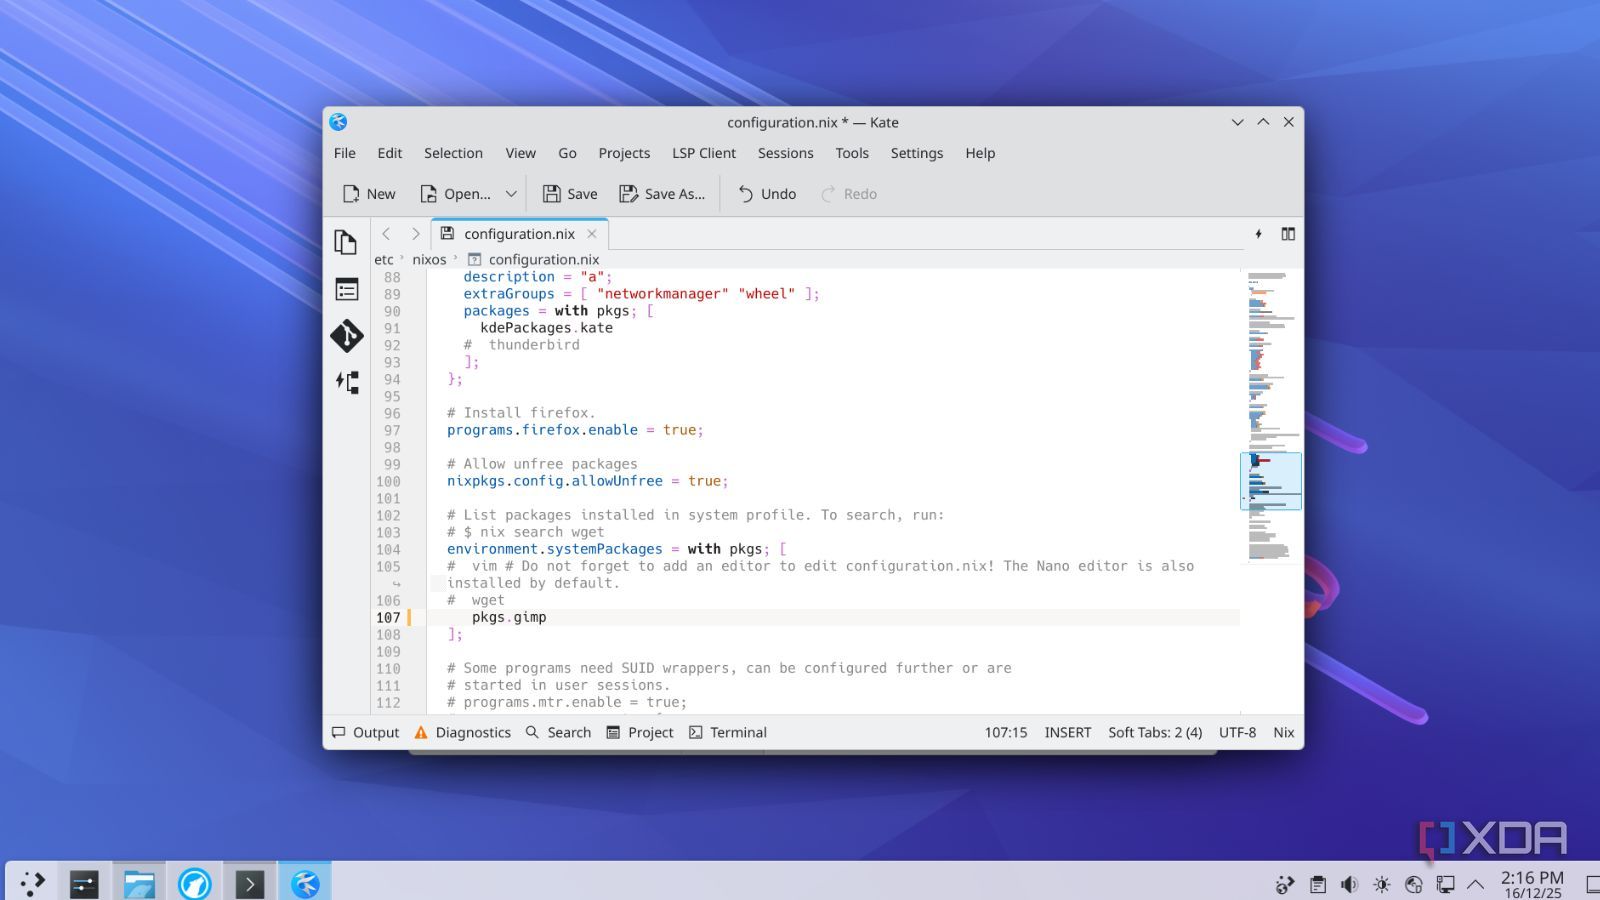Click the Redo toolbar button
Viewport: 1600px width, 900px height.
[x=849, y=194]
